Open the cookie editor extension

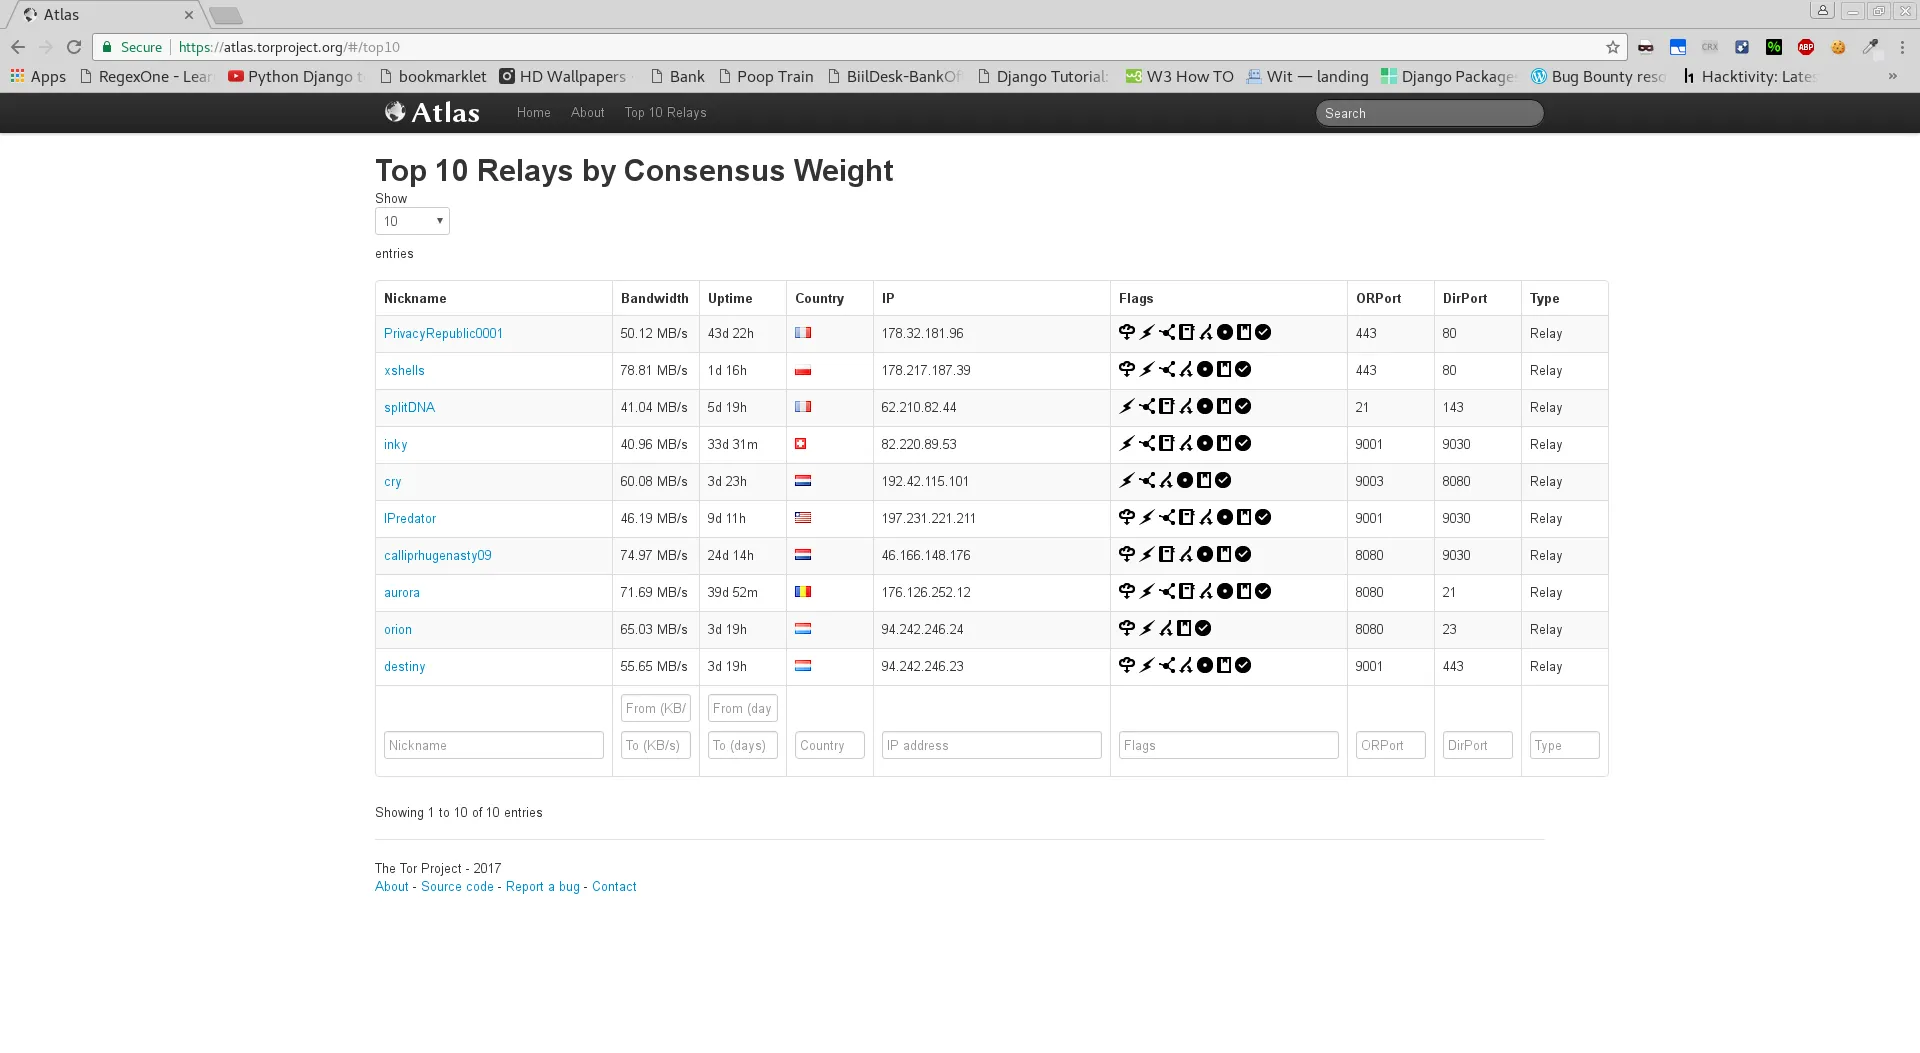[x=1838, y=47]
